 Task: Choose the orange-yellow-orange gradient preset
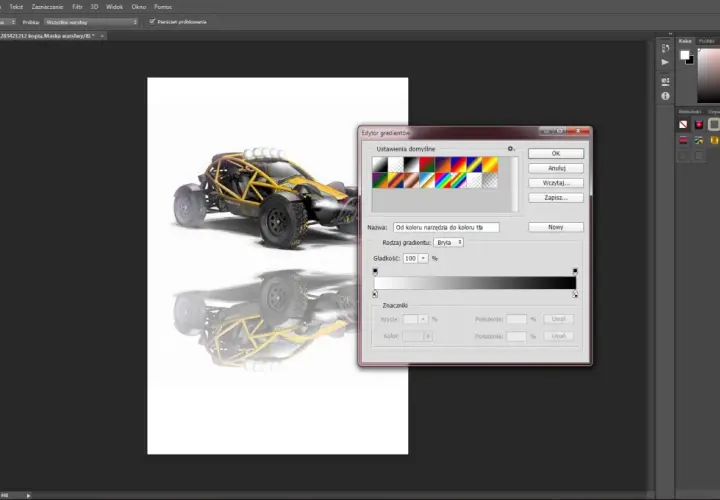pyautogui.click(x=489, y=164)
